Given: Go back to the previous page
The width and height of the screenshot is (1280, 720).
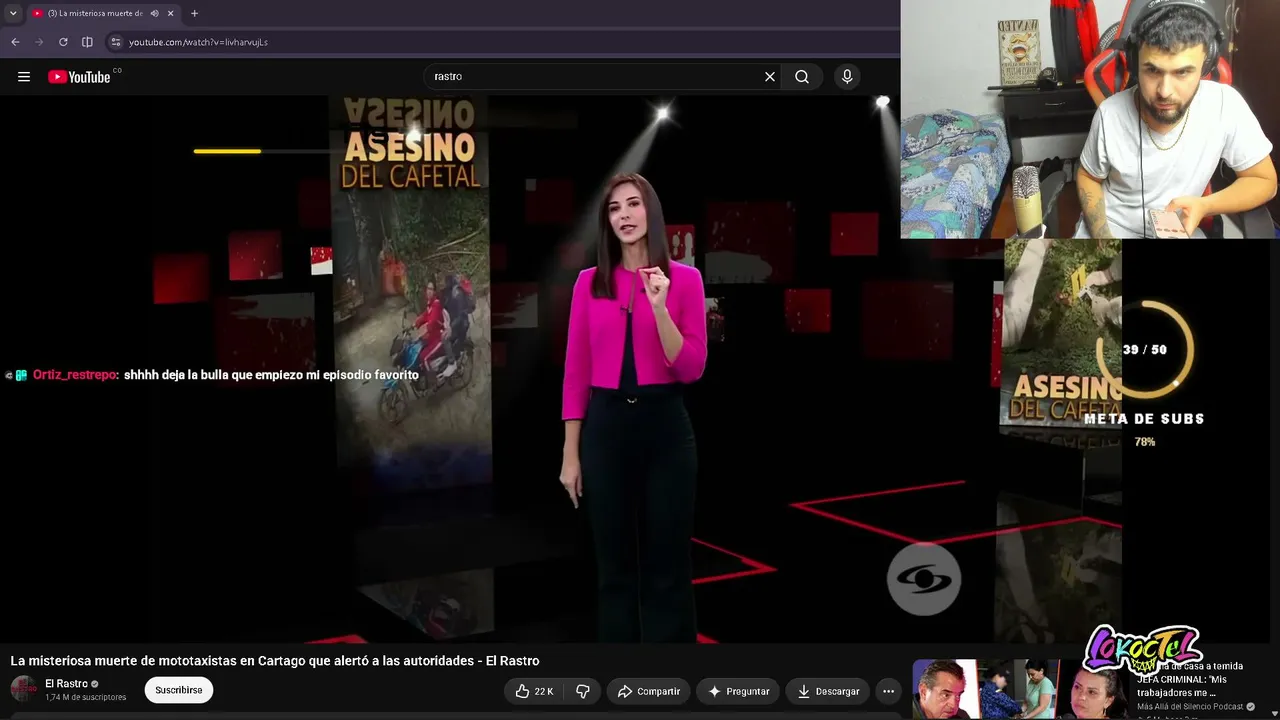Looking at the screenshot, I should click(15, 42).
